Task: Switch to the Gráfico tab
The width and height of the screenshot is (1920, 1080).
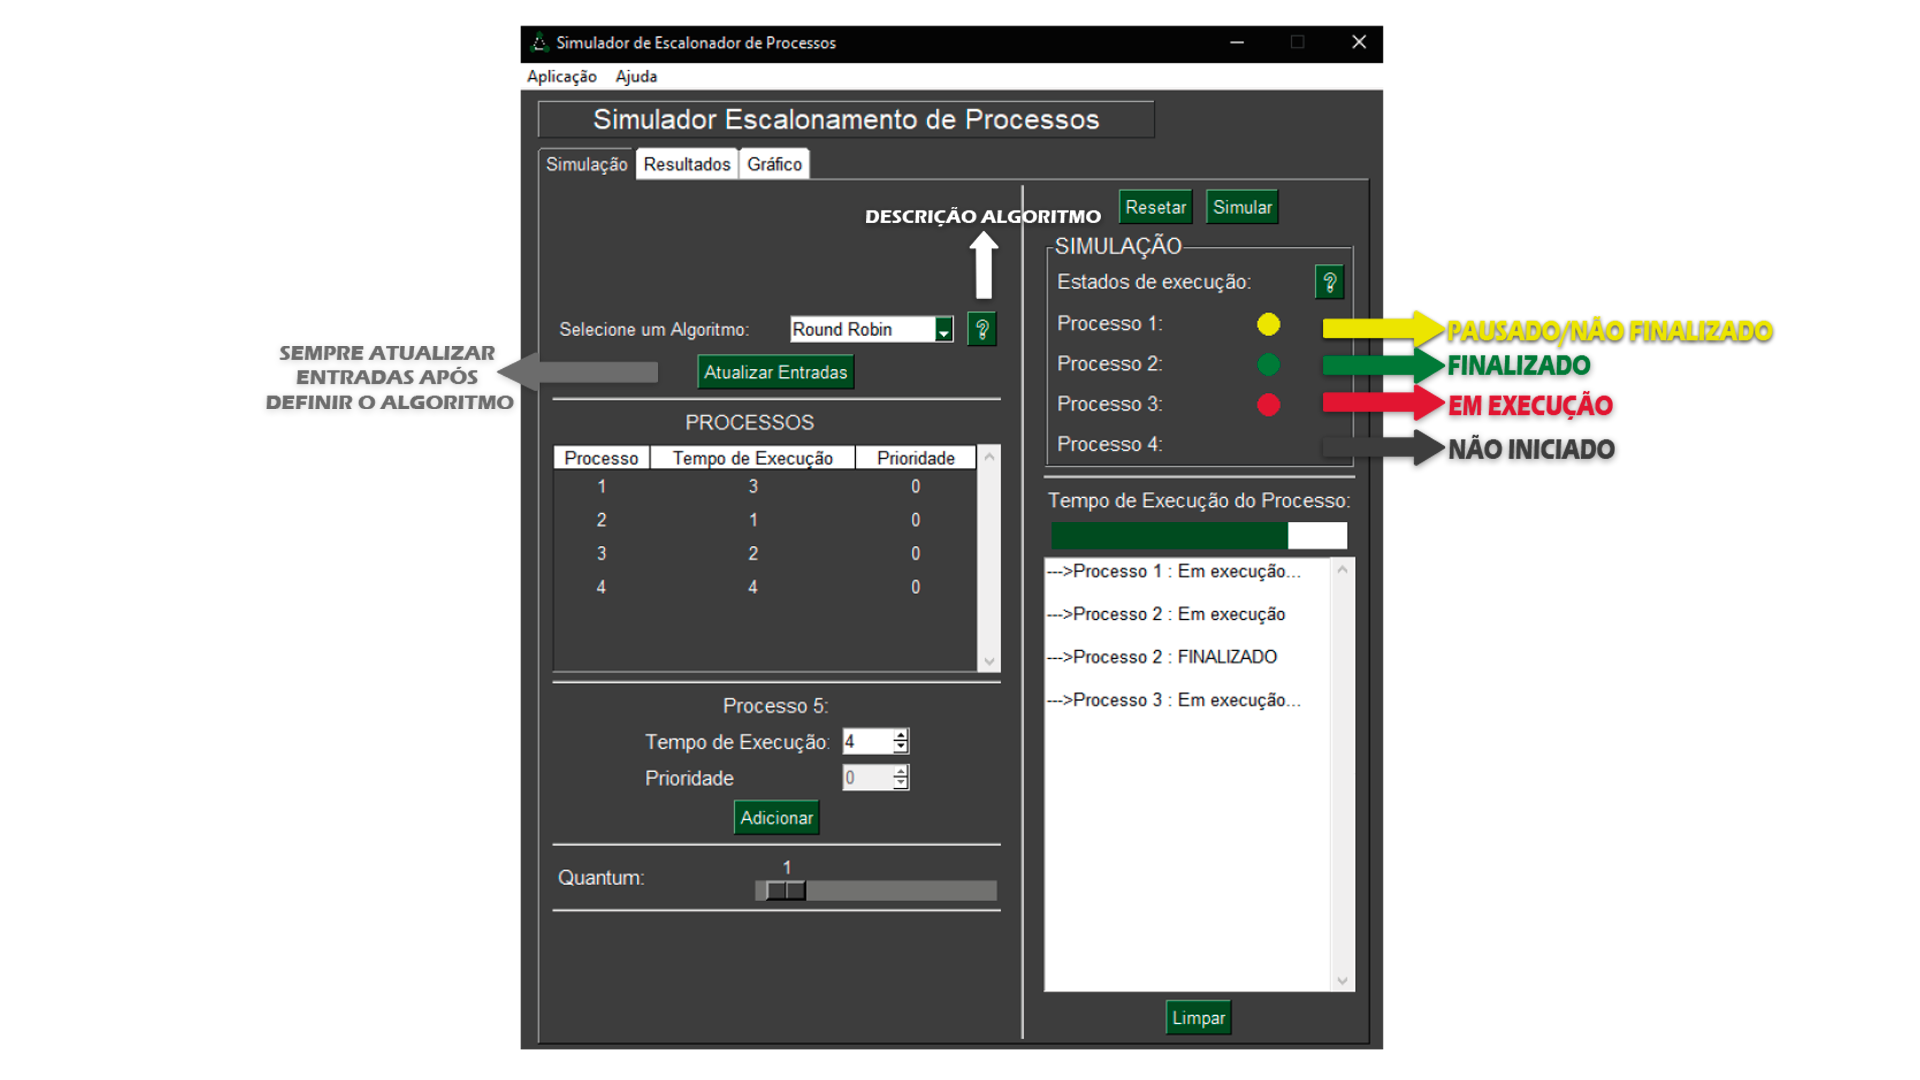Action: [x=774, y=162]
